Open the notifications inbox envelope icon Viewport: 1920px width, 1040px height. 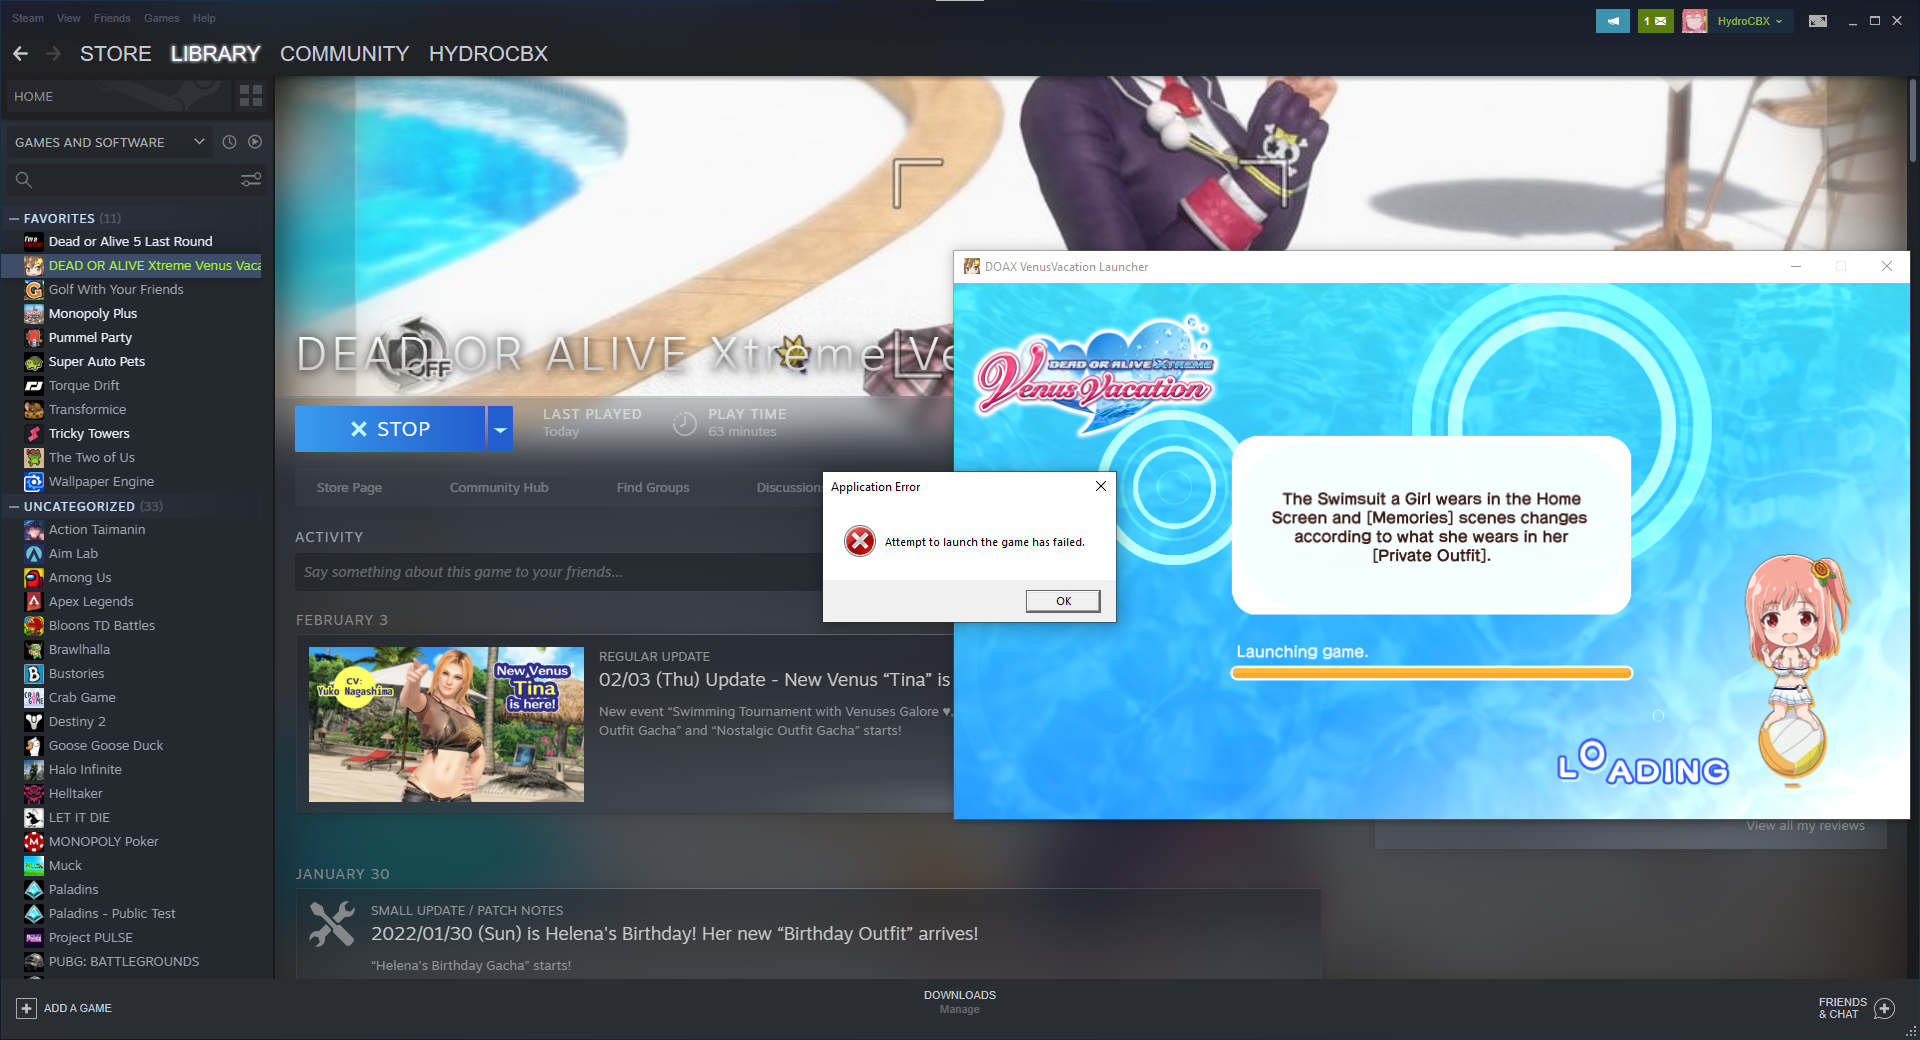coord(1655,21)
